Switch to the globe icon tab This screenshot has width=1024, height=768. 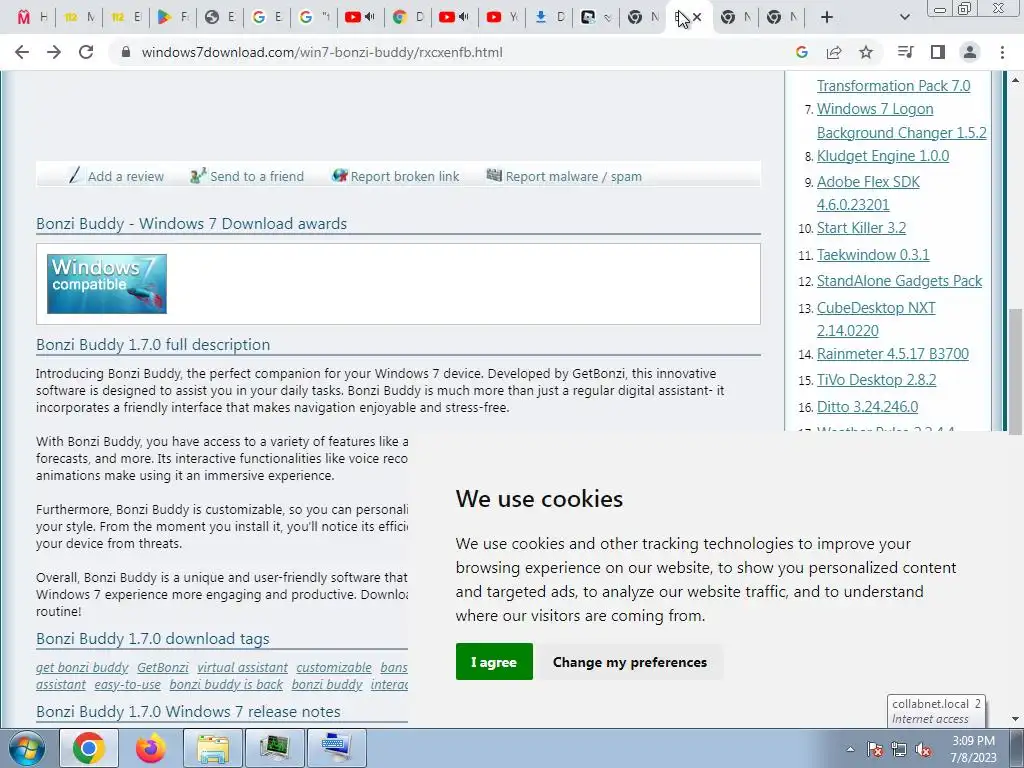pos(219,18)
